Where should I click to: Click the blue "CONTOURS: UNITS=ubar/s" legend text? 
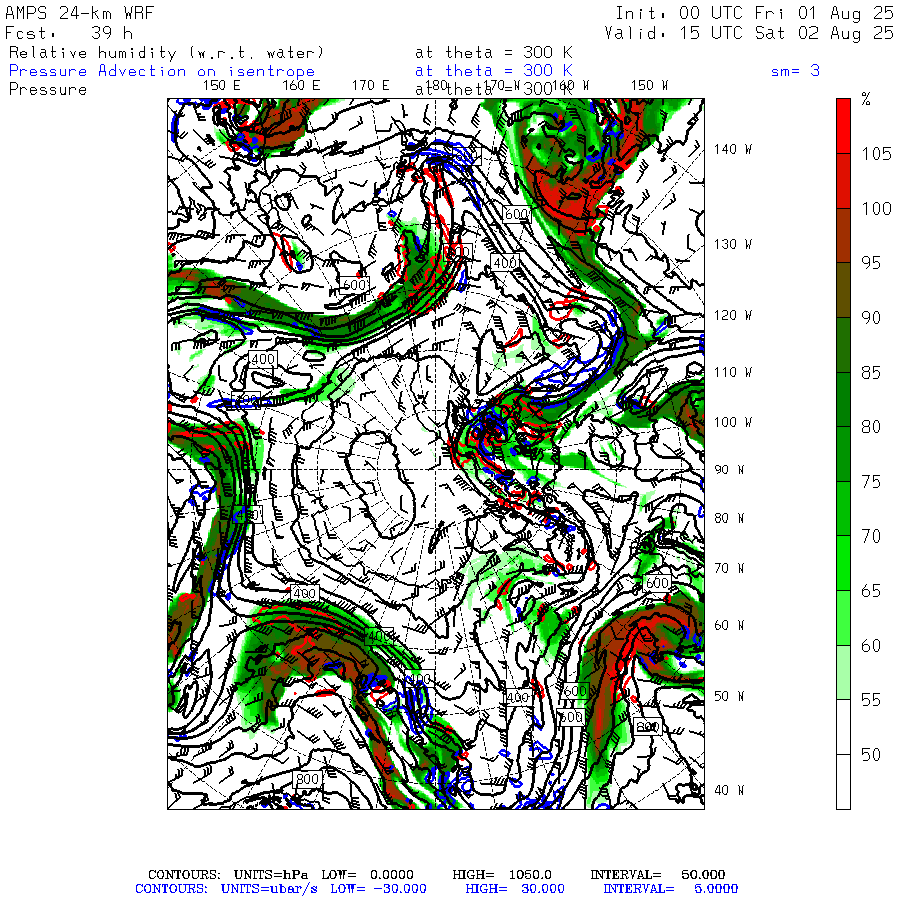point(226,889)
